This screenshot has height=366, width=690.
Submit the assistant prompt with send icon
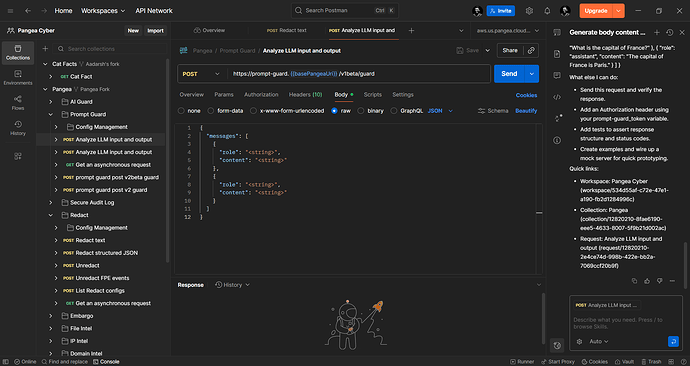click(x=673, y=341)
